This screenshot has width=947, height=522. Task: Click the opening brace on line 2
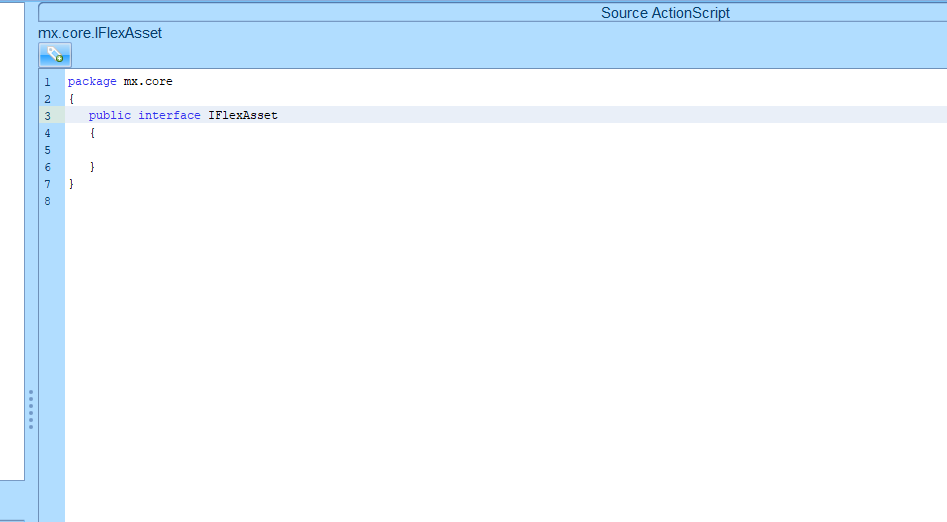[x=71, y=98]
